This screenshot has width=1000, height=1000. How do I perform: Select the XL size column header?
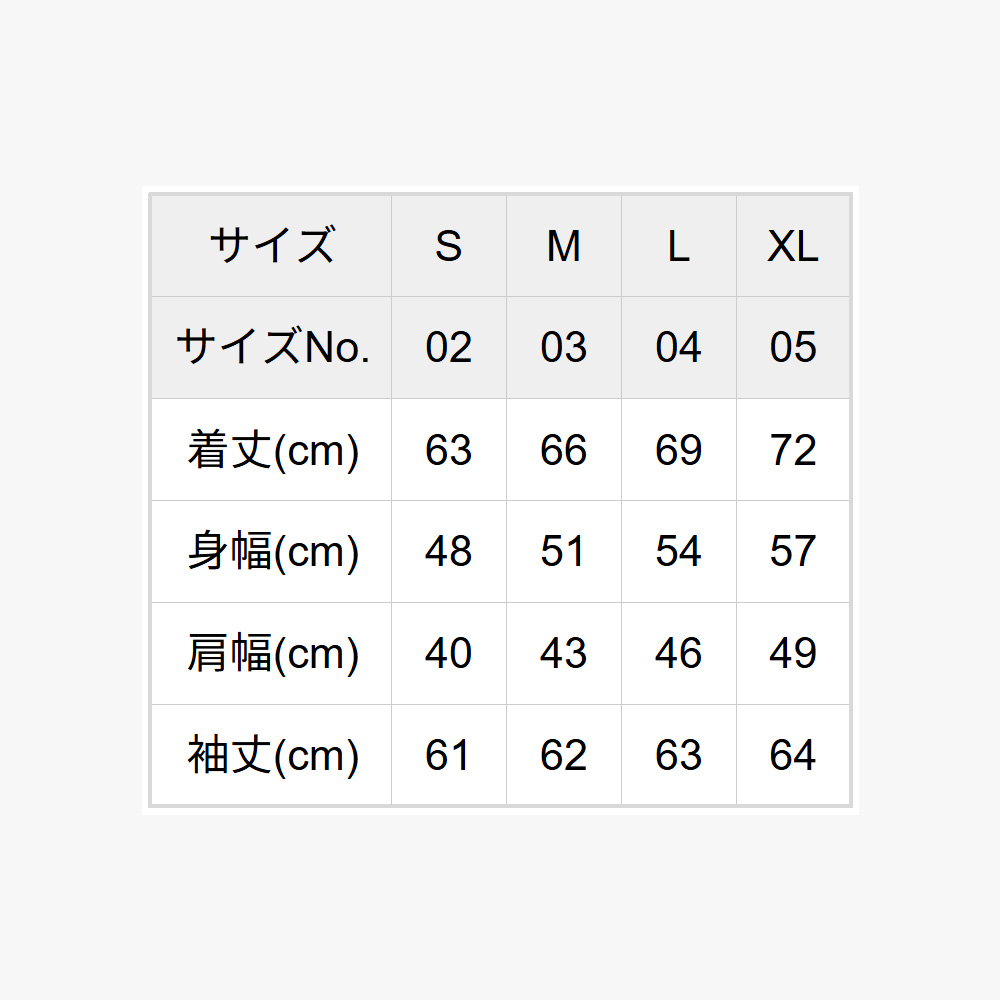click(793, 246)
